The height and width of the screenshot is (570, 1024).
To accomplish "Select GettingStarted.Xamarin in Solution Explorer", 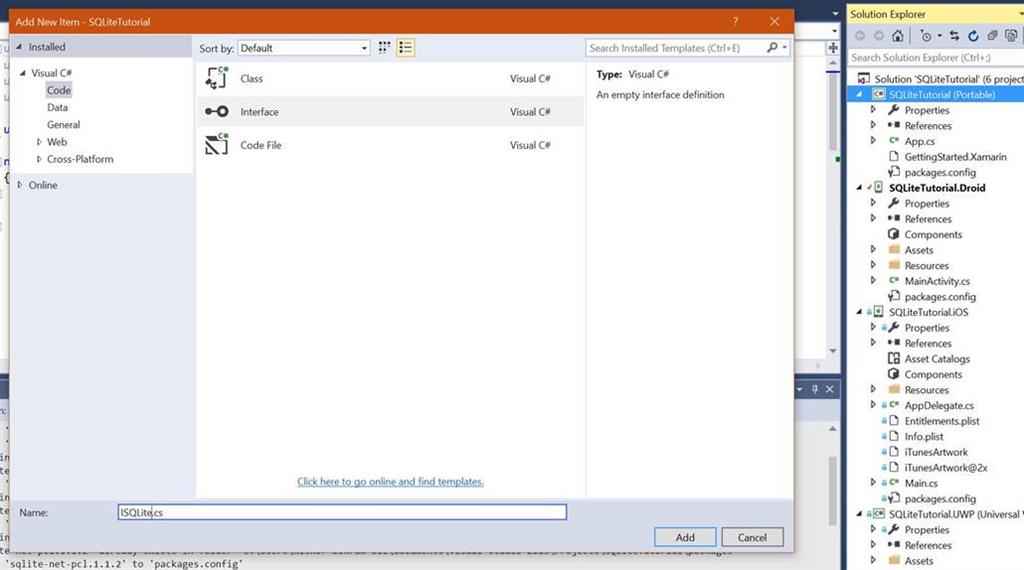I will [955, 157].
